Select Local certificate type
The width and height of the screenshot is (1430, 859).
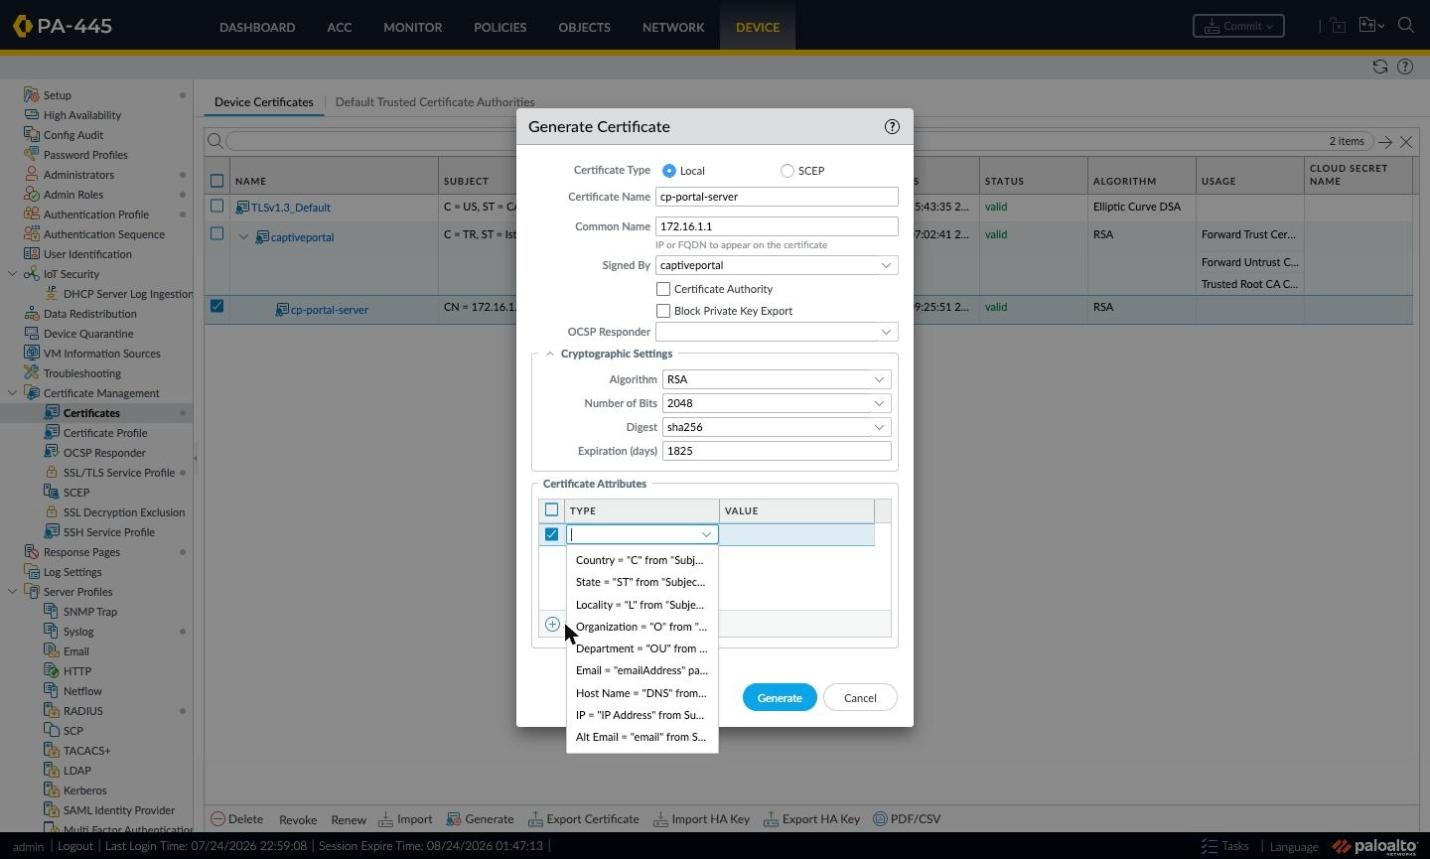click(x=669, y=171)
